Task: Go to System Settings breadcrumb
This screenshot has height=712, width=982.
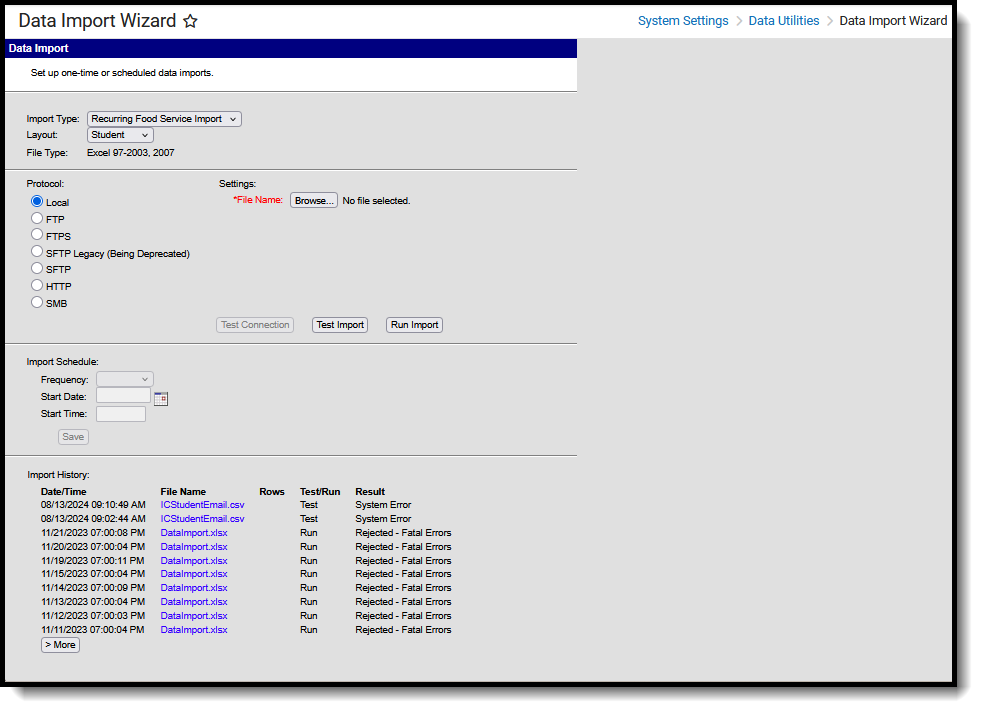Action: pyautogui.click(x=683, y=21)
